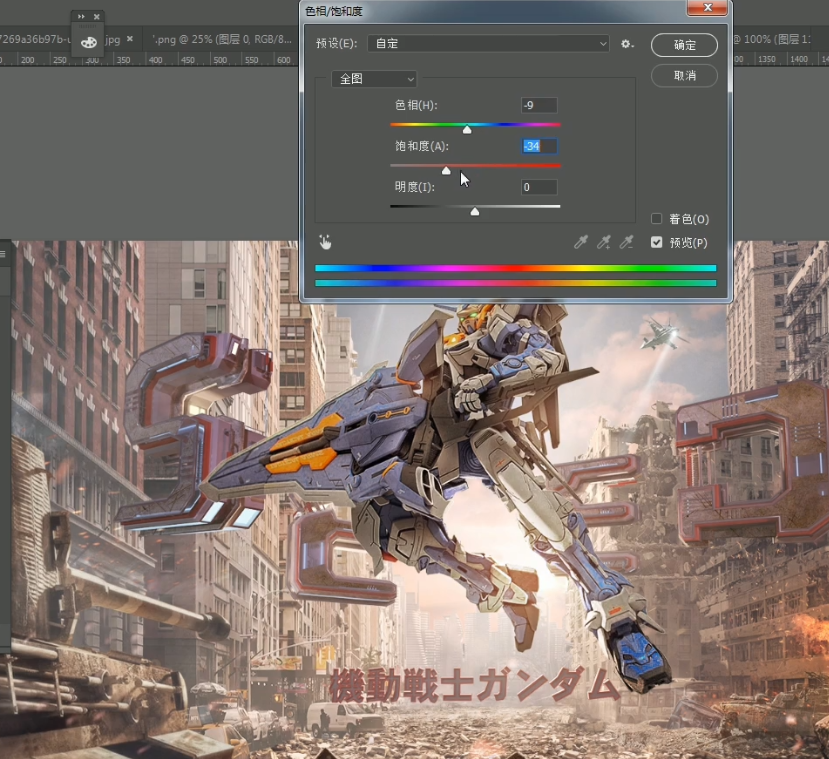Toggle the 预览 preview checkbox
Viewport: 829px width, 759px height.
point(657,243)
